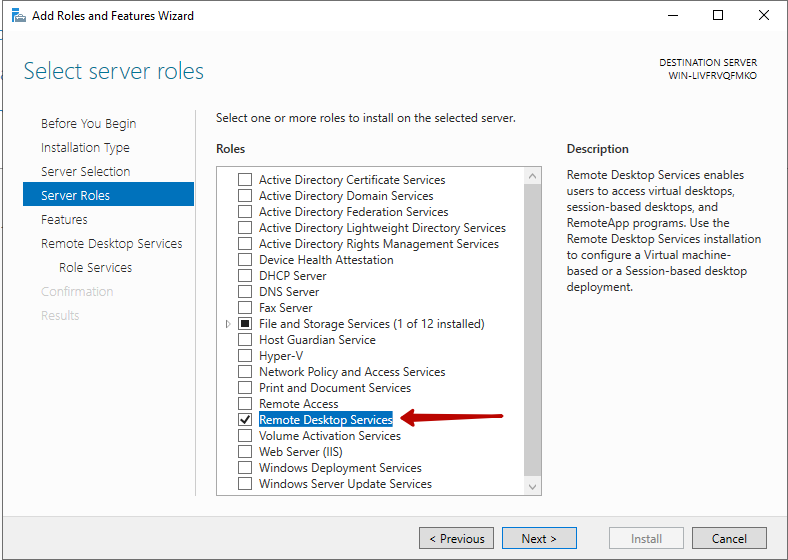Check the DNS Server role
The image size is (788, 560).
click(x=245, y=292)
